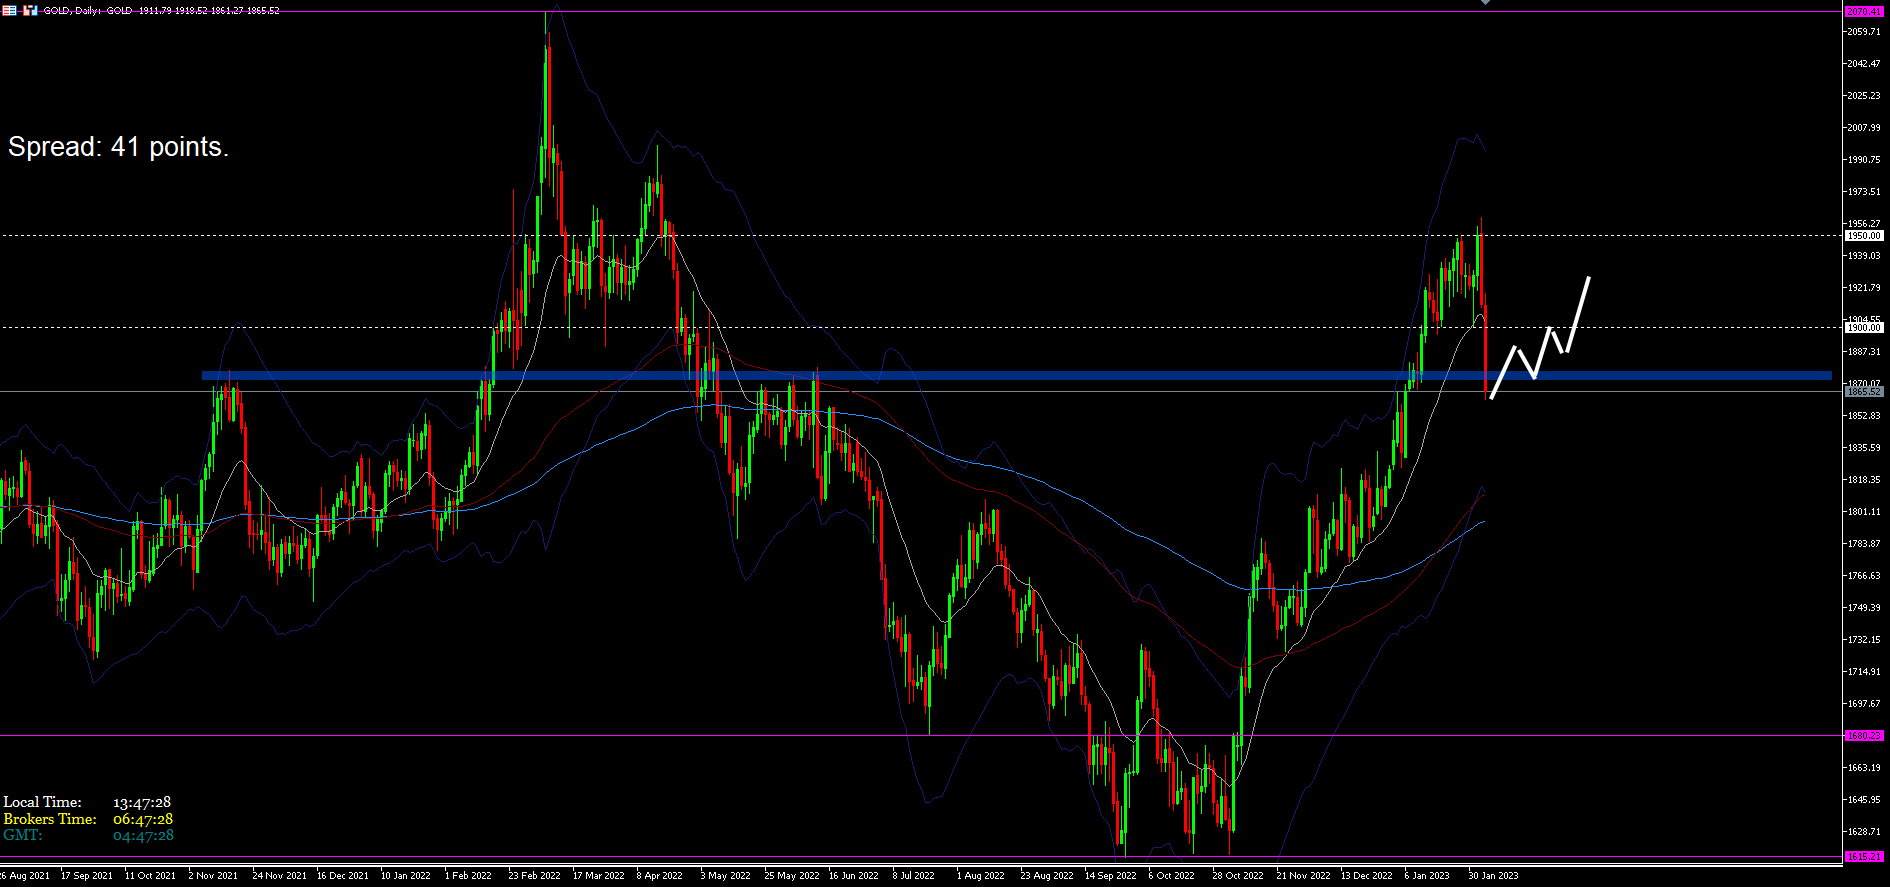
Task: Click the brokers time value 06:47:28
Action: [x=143, y=819]
